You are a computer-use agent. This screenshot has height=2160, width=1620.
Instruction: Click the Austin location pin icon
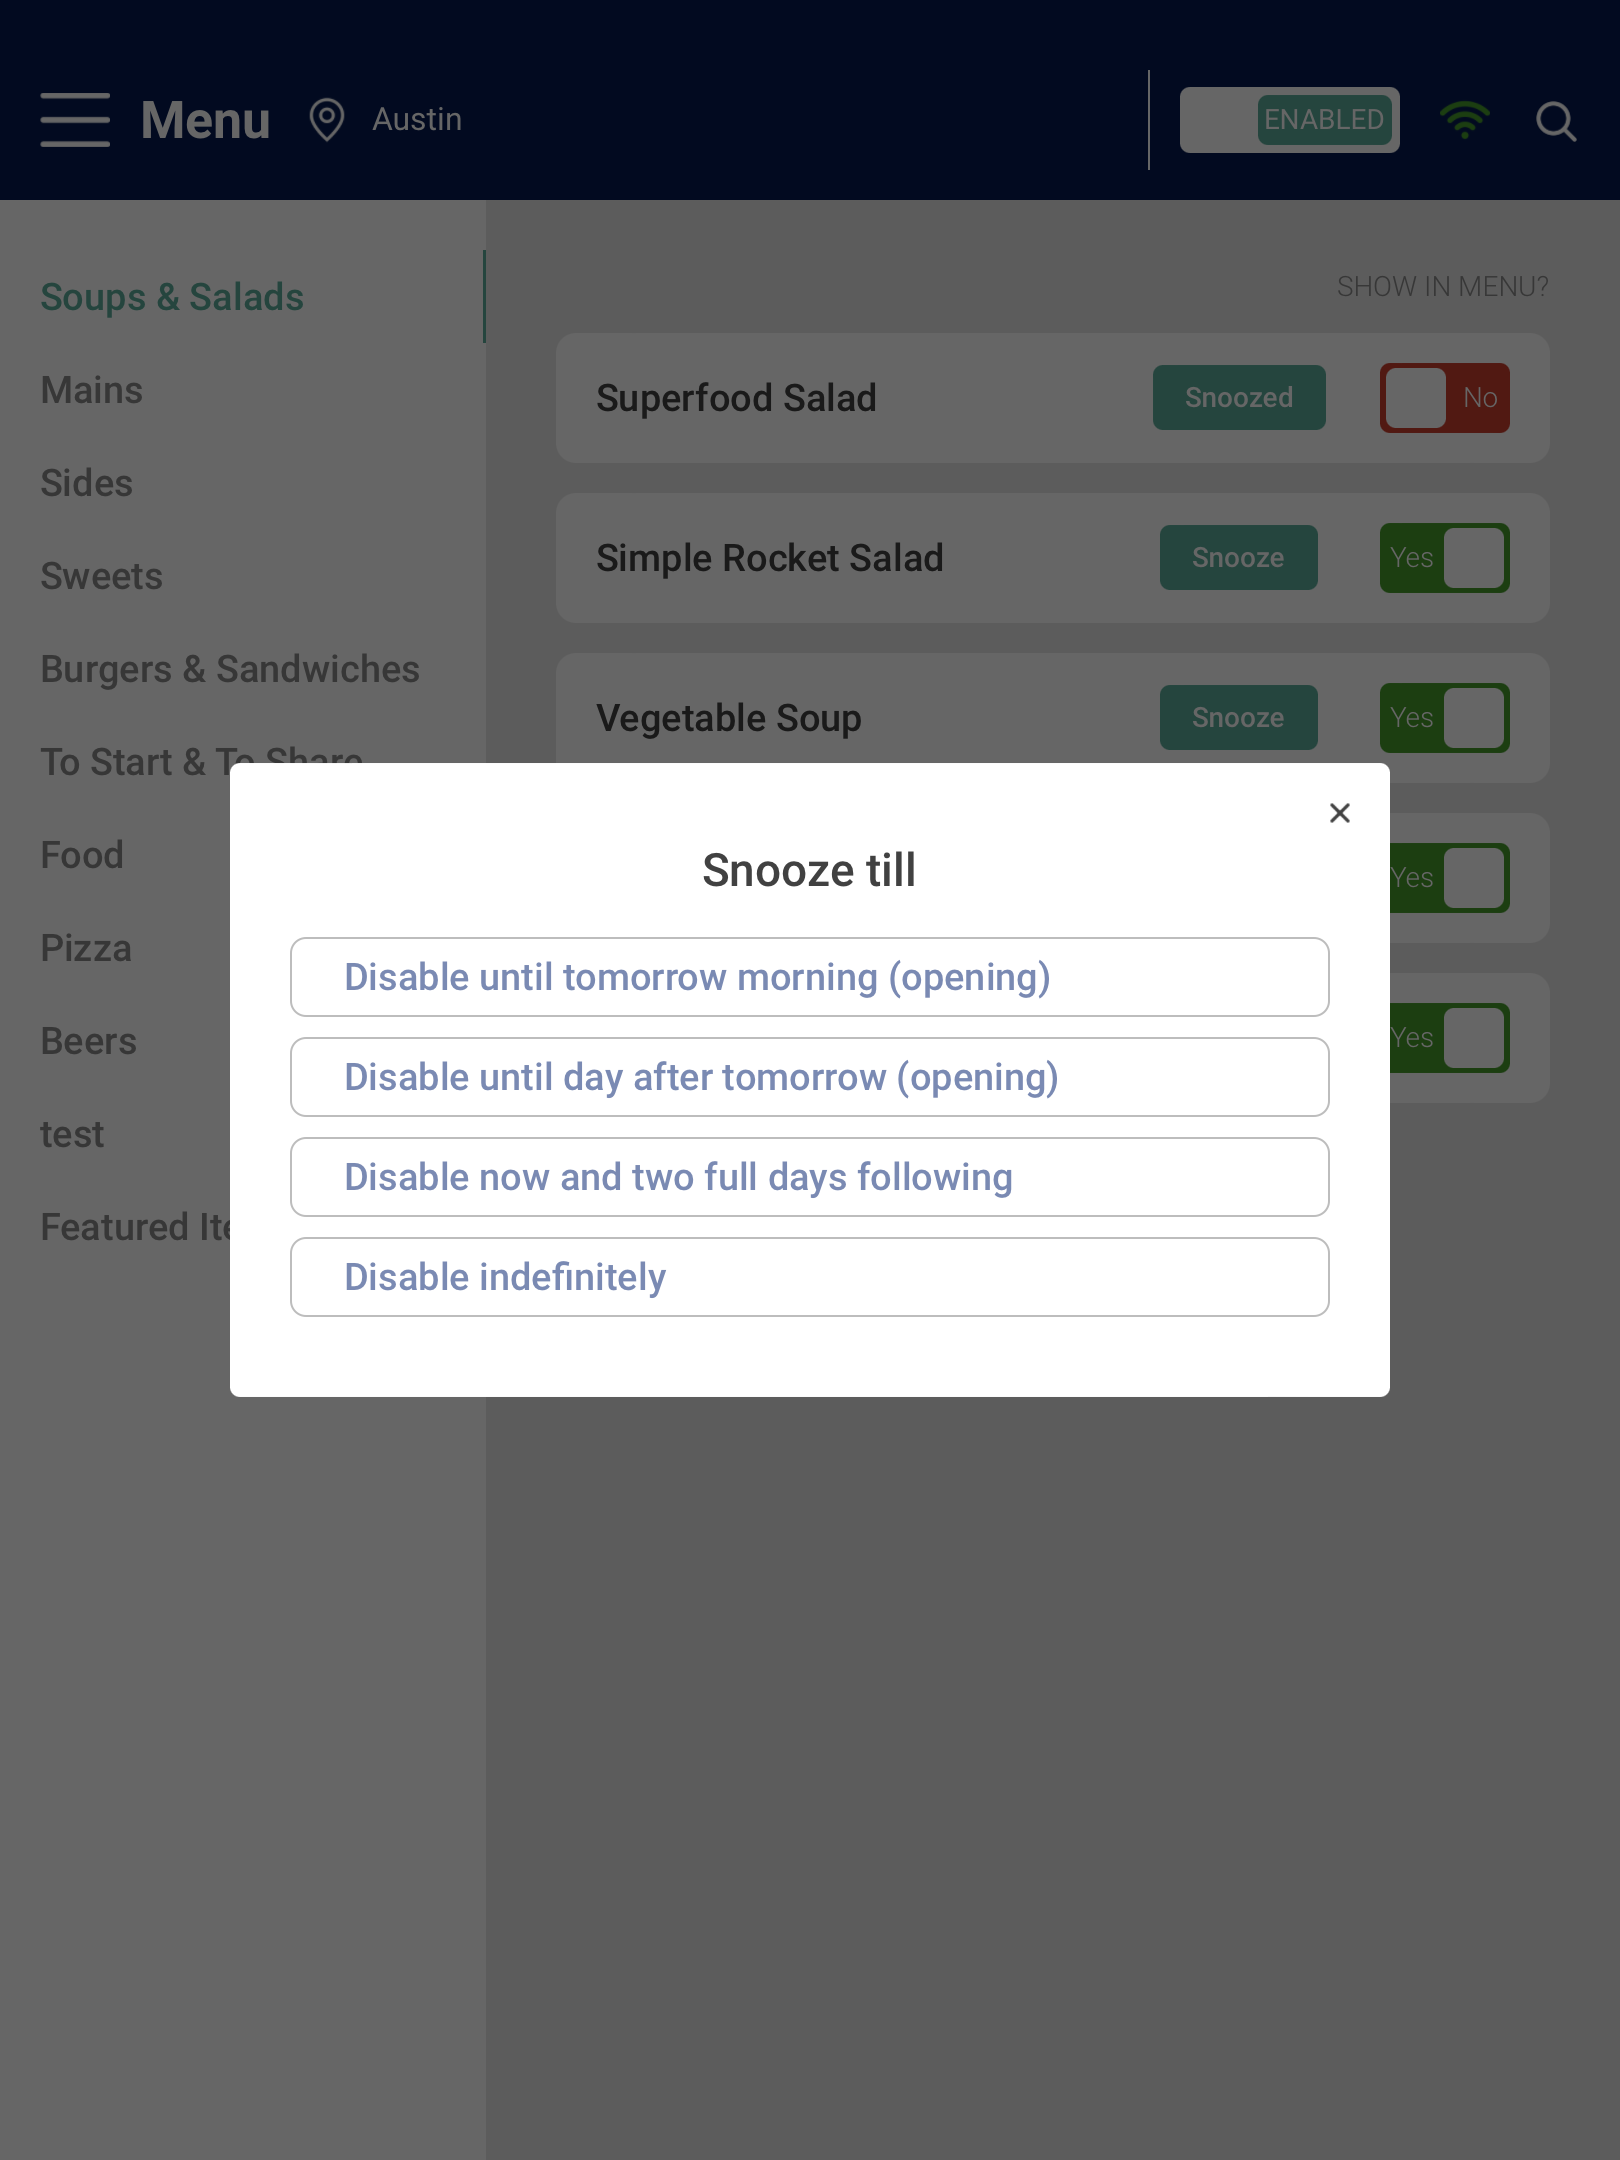pos(327,120)
